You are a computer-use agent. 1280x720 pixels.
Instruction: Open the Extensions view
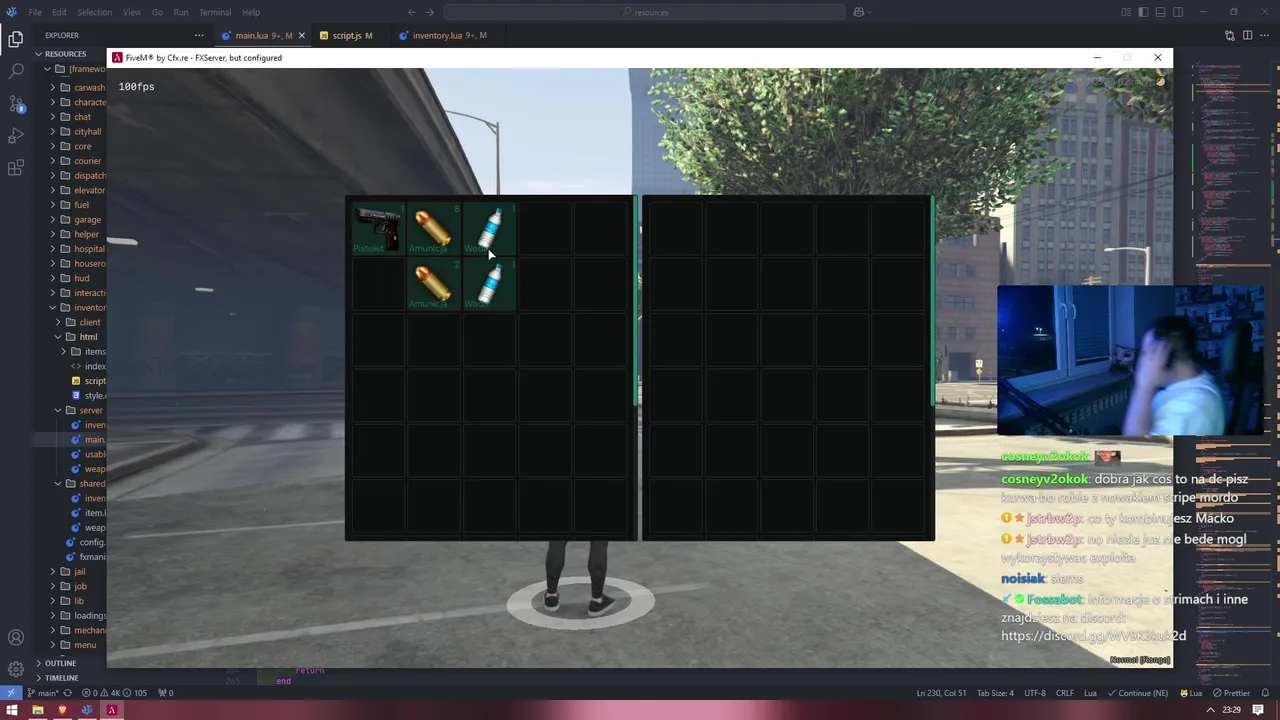[15, 168]
